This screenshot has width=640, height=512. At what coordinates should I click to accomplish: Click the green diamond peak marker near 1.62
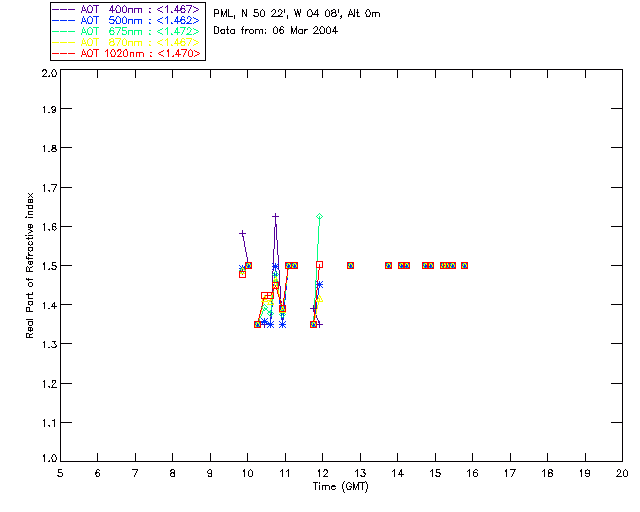tap(320, 216)
